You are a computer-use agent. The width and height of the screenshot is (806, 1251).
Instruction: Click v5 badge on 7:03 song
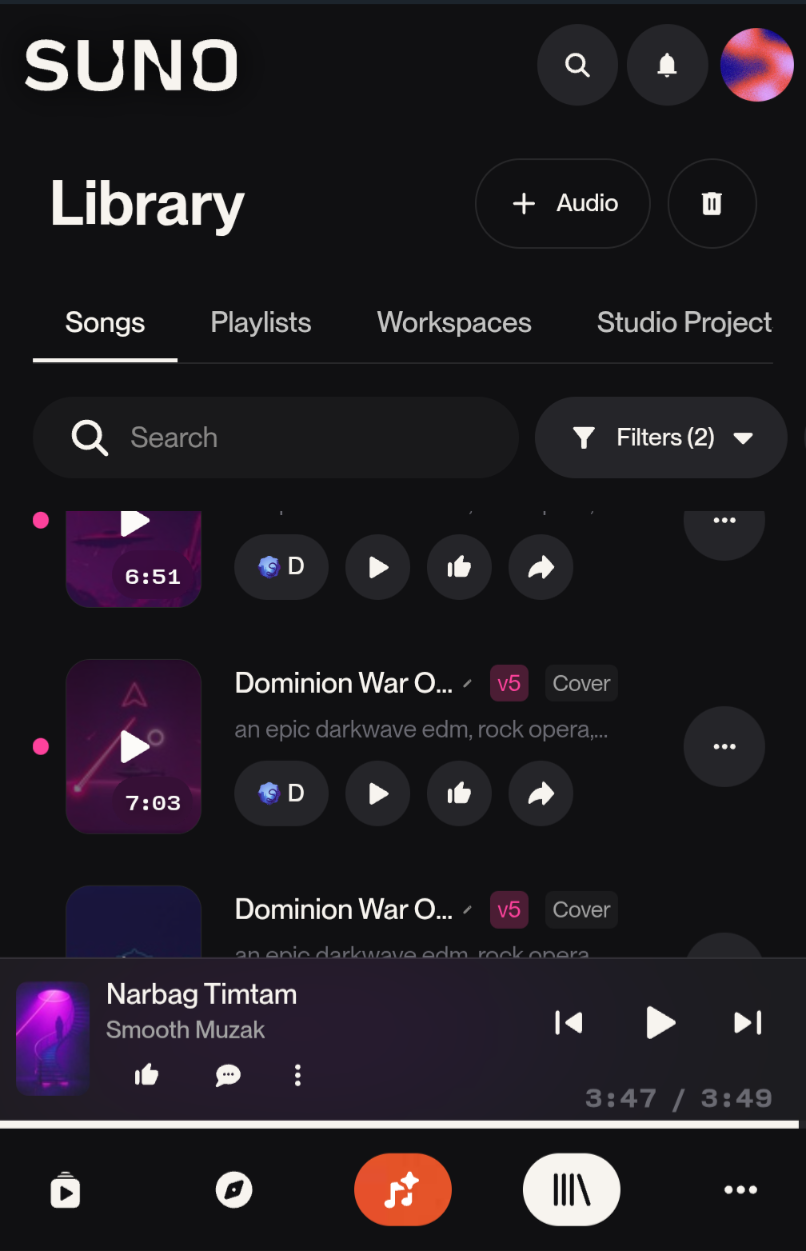click(509, 683)
